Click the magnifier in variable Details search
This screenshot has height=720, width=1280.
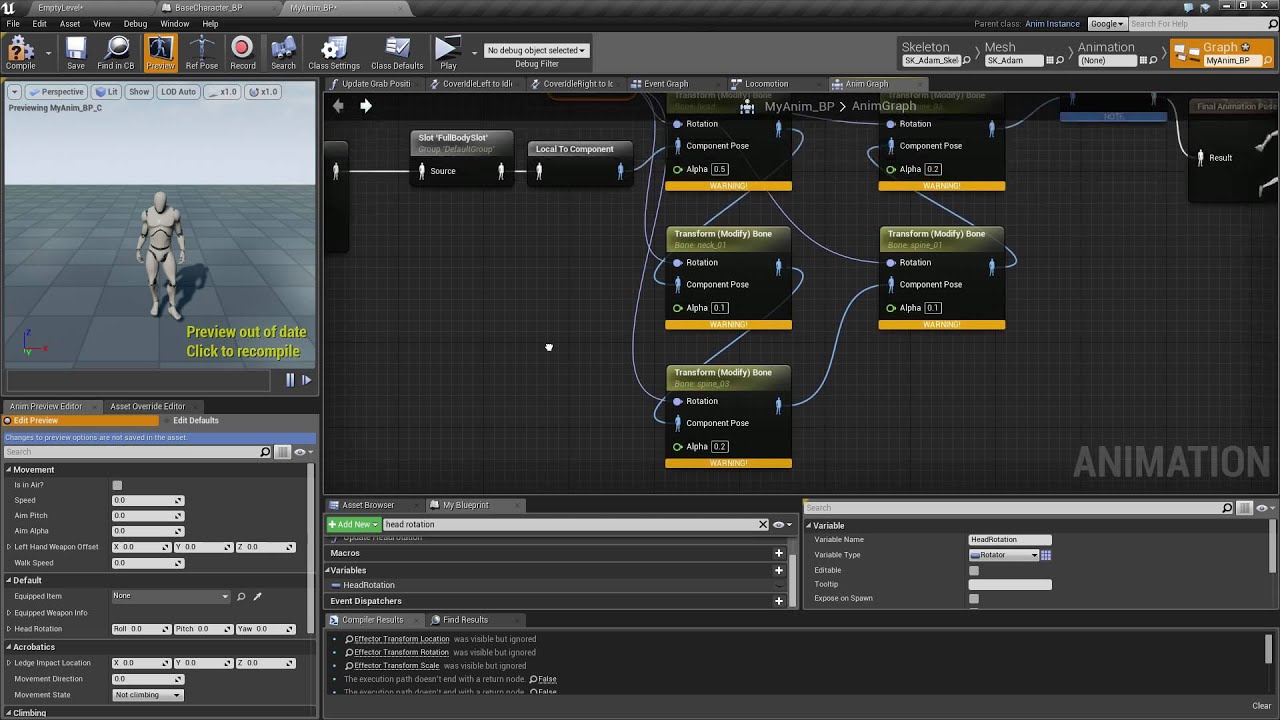(x=1227, y=508)
